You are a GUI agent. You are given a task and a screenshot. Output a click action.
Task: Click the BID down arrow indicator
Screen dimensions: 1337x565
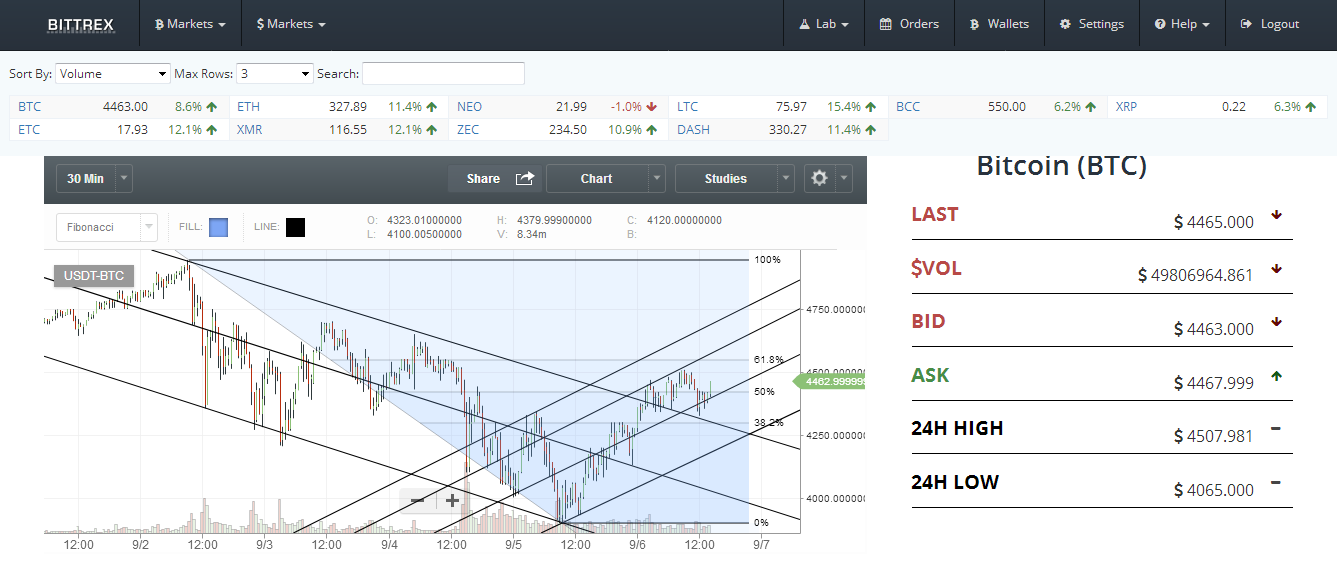(1276, 322)
